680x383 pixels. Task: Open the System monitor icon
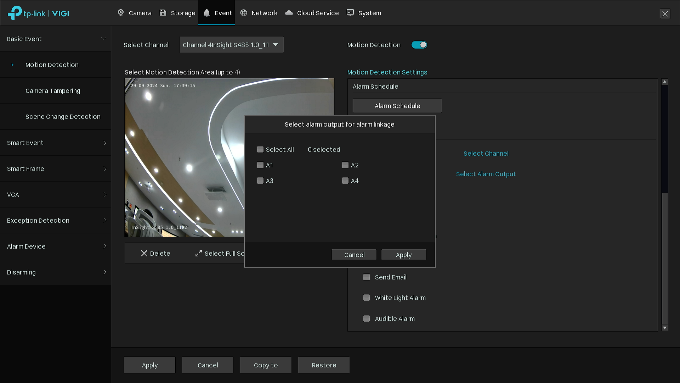[x=350, y=13]
